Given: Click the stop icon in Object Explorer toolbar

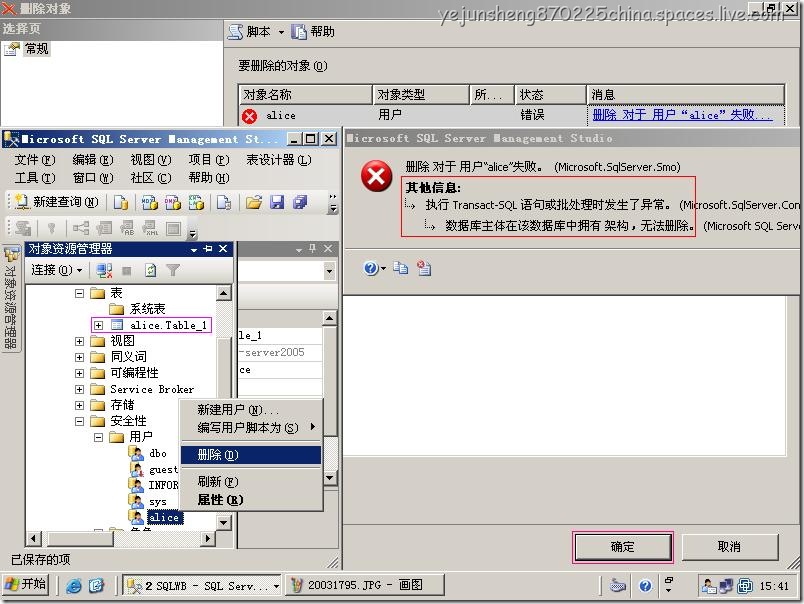Looking at the screenshot, I should (127, 270).
